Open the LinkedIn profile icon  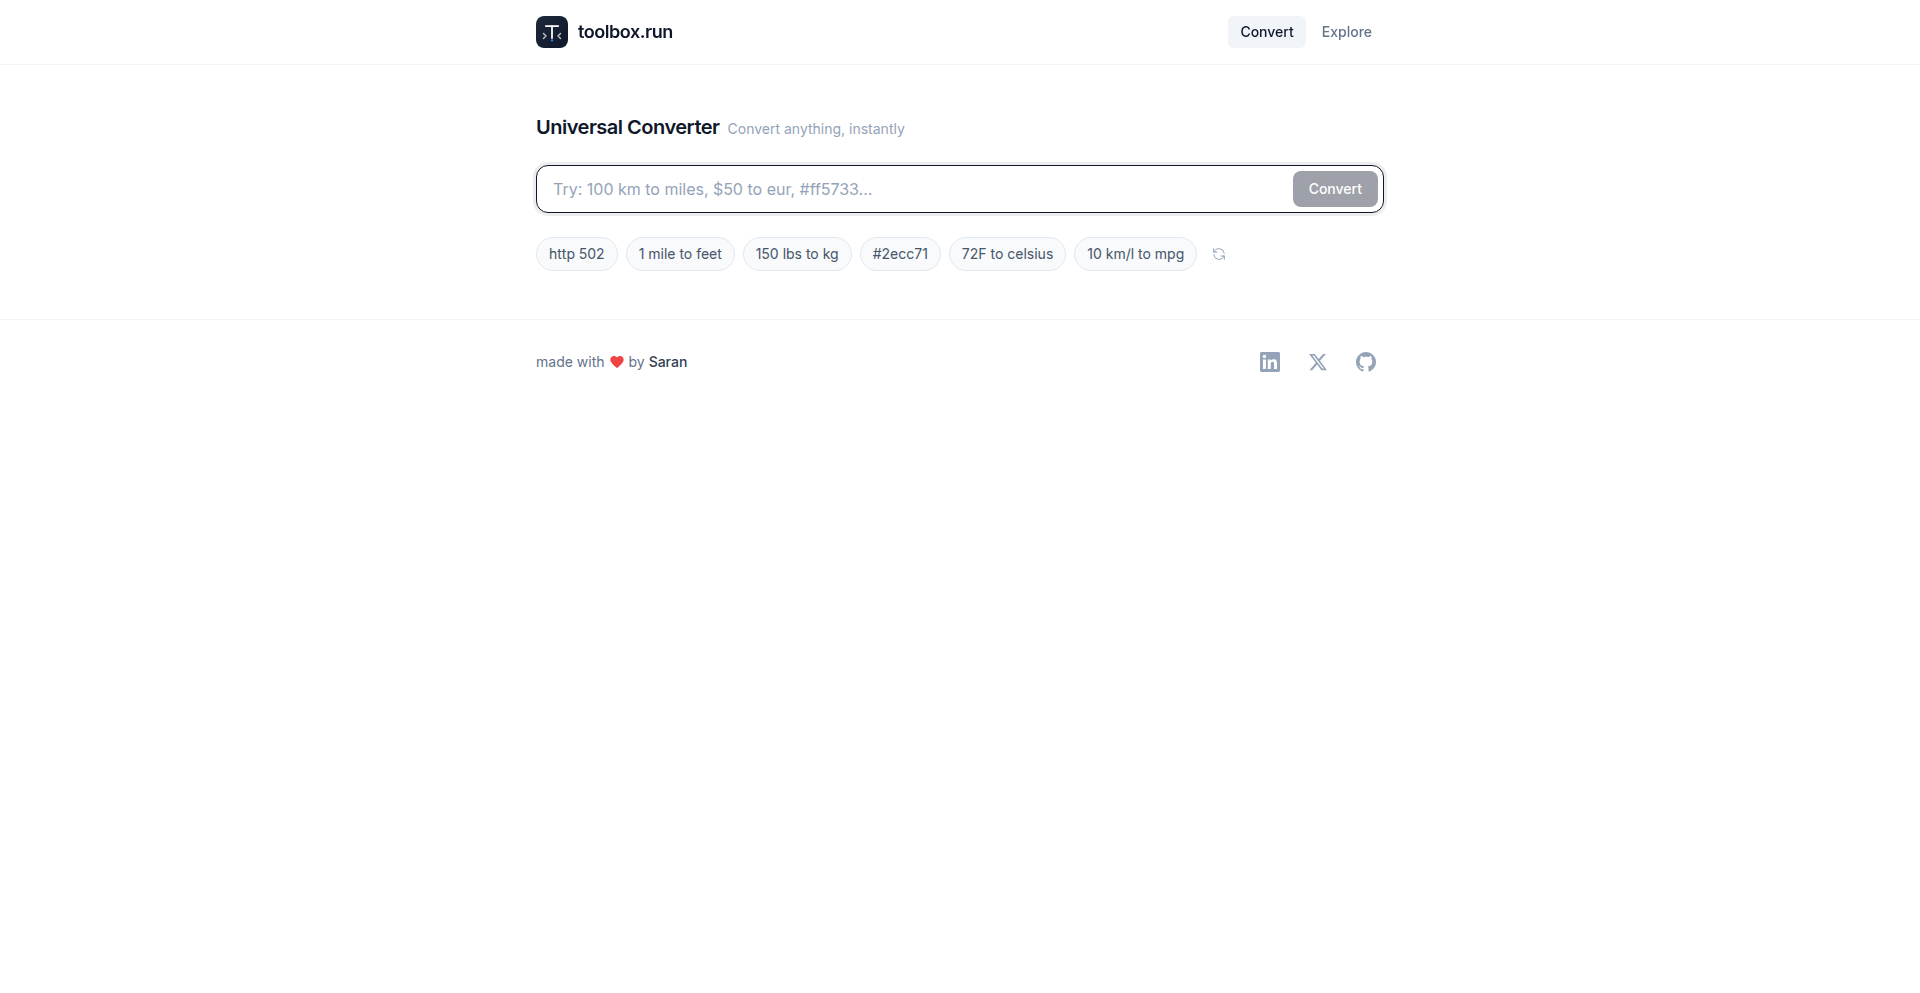click(1270, 362)
